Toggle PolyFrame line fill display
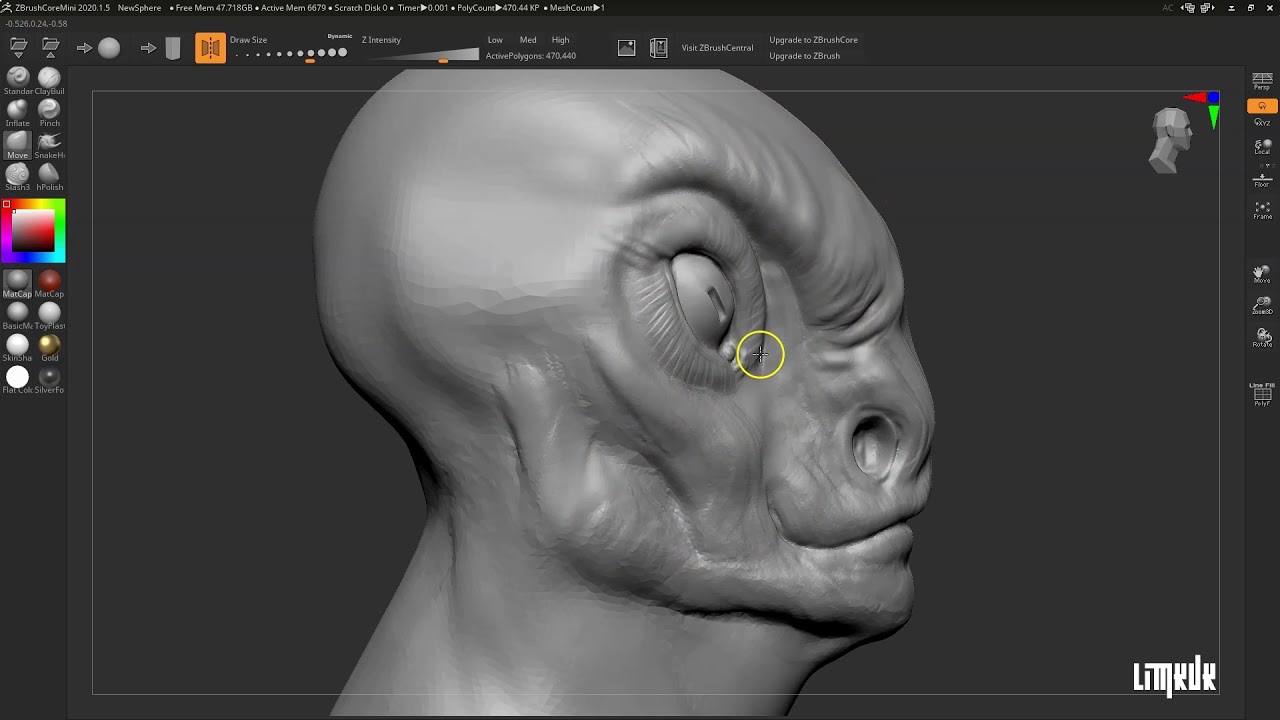The image size is (1280, 720). (1262, 394)
